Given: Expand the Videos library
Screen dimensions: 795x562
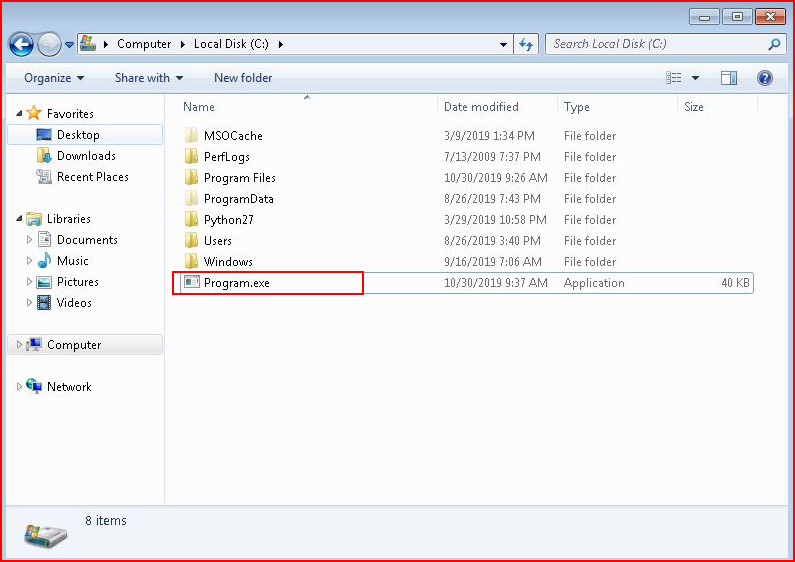Looking at the screenshot, I should (x=29, y=302).
